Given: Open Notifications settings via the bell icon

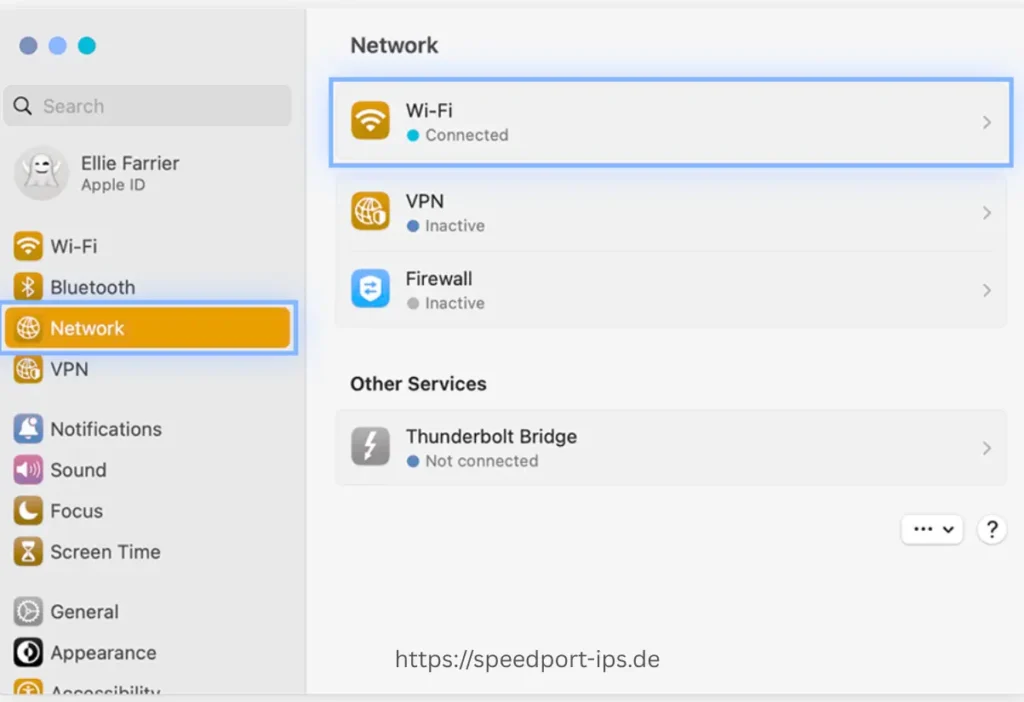Looking at the screenshot, I should pyautogui.click(x=27, y=429).
